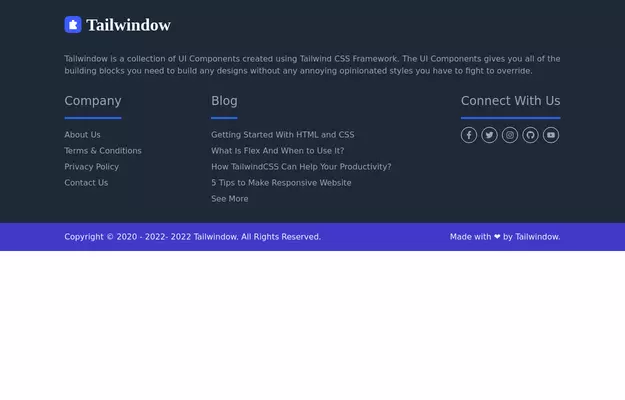Click the Made with heart by Tailwindow text
This screenshot has width=625, height=400.
coord(505,237)
